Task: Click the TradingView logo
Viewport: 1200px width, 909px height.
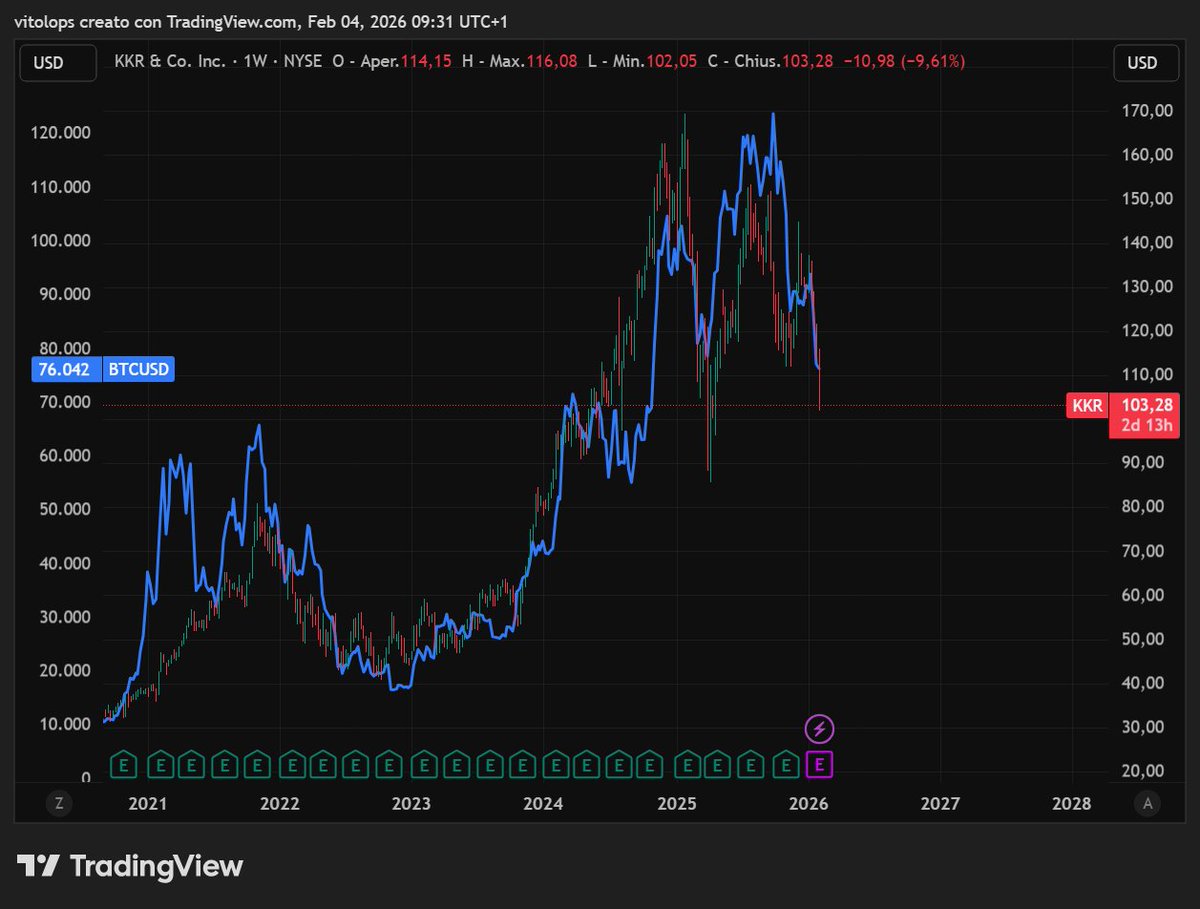Action: point(130,865)
